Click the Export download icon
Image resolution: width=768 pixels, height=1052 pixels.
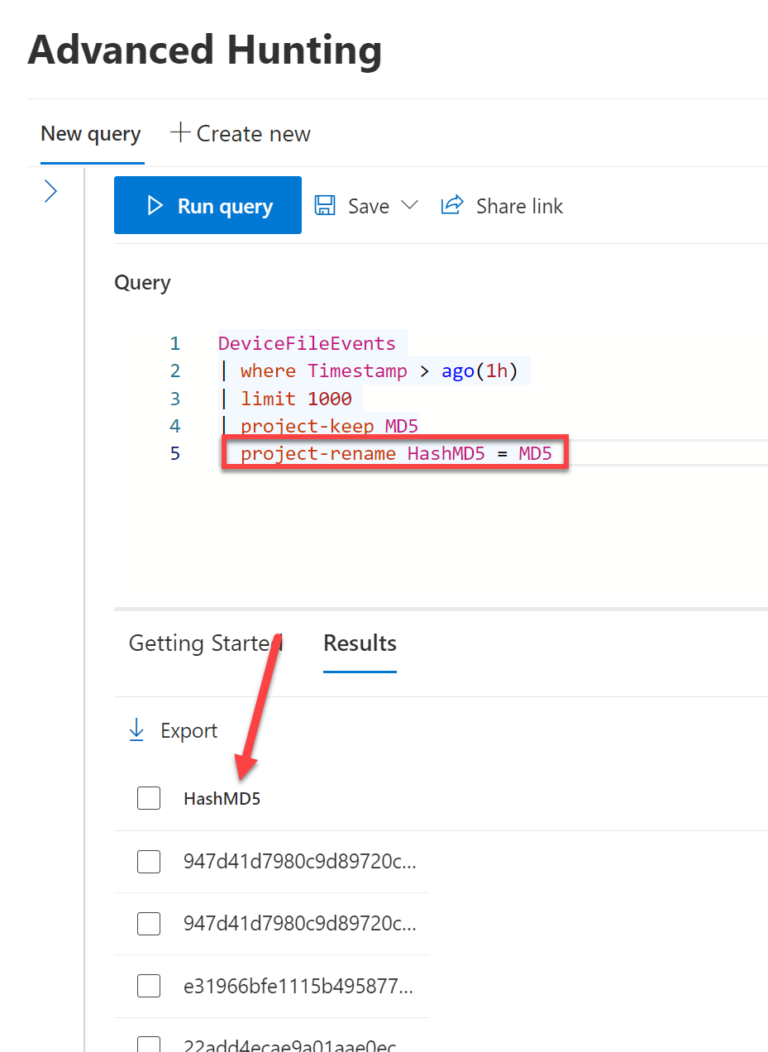click(136, 730)
